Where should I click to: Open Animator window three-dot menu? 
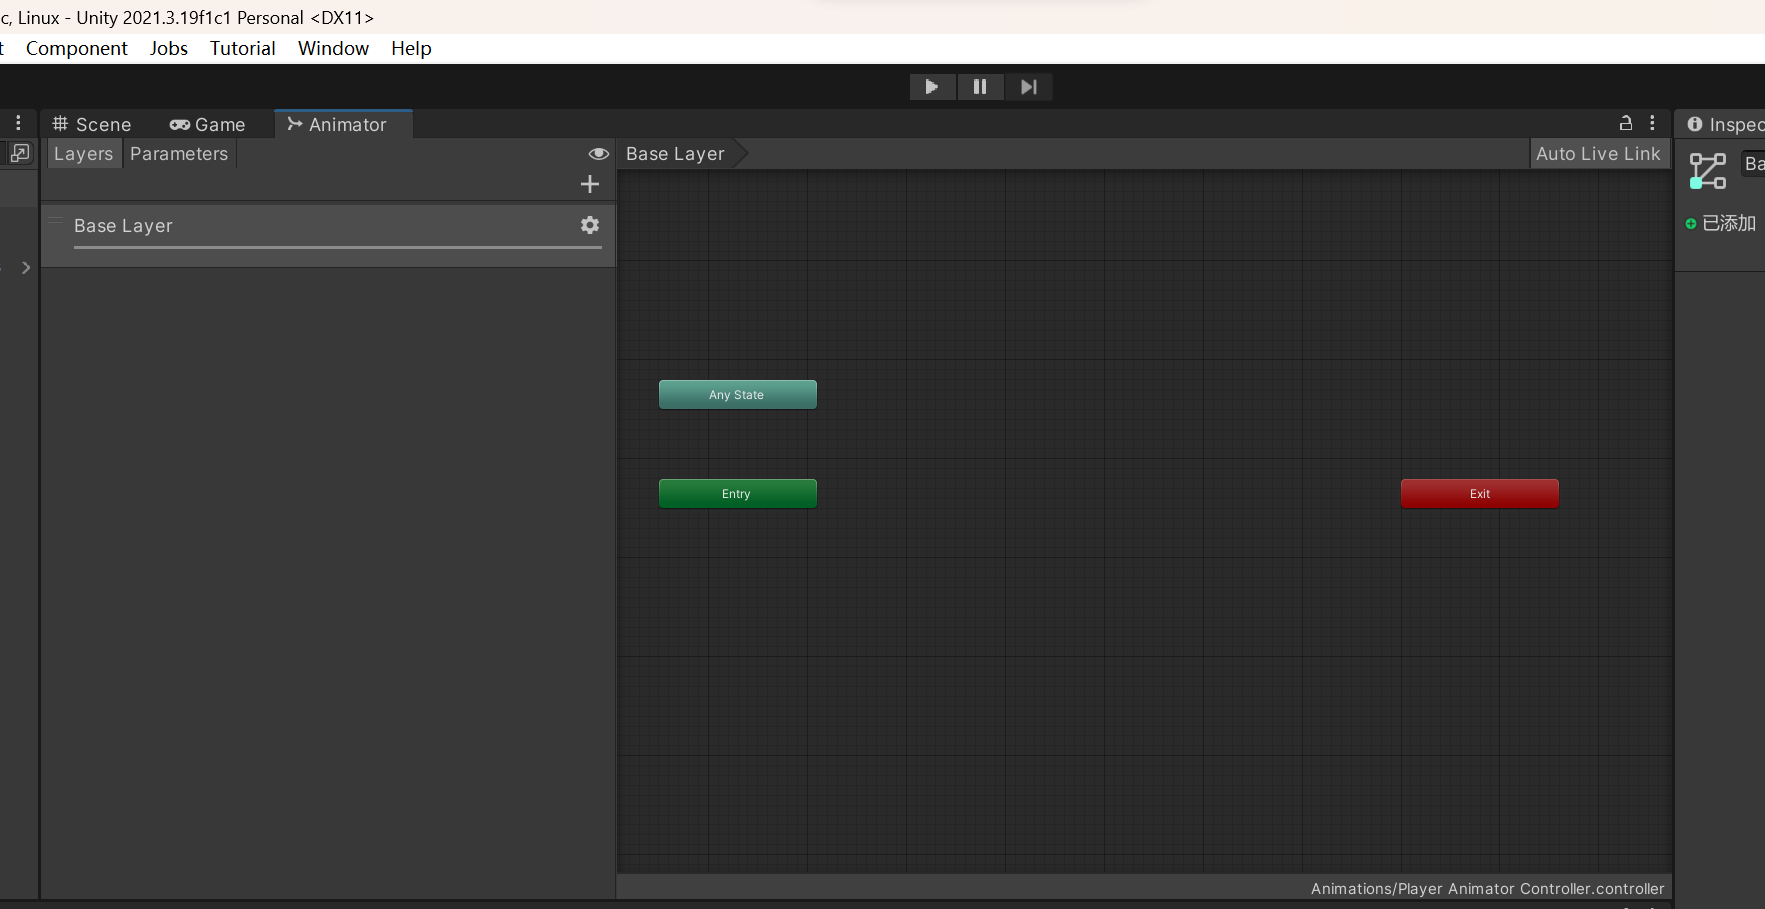[1652, 123]
